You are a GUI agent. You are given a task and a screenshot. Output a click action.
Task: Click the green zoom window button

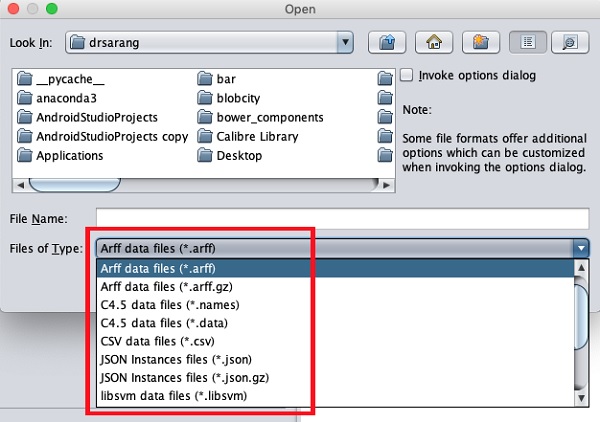tap(52, 8)
